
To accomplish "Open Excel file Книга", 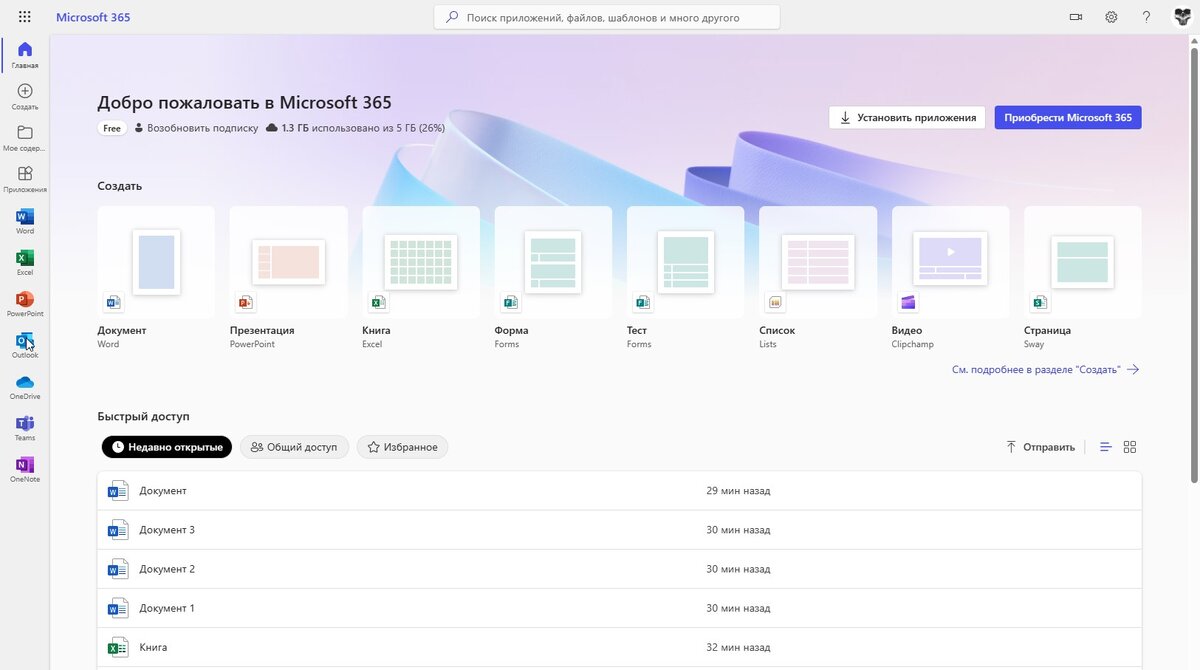I will [619, 647].
